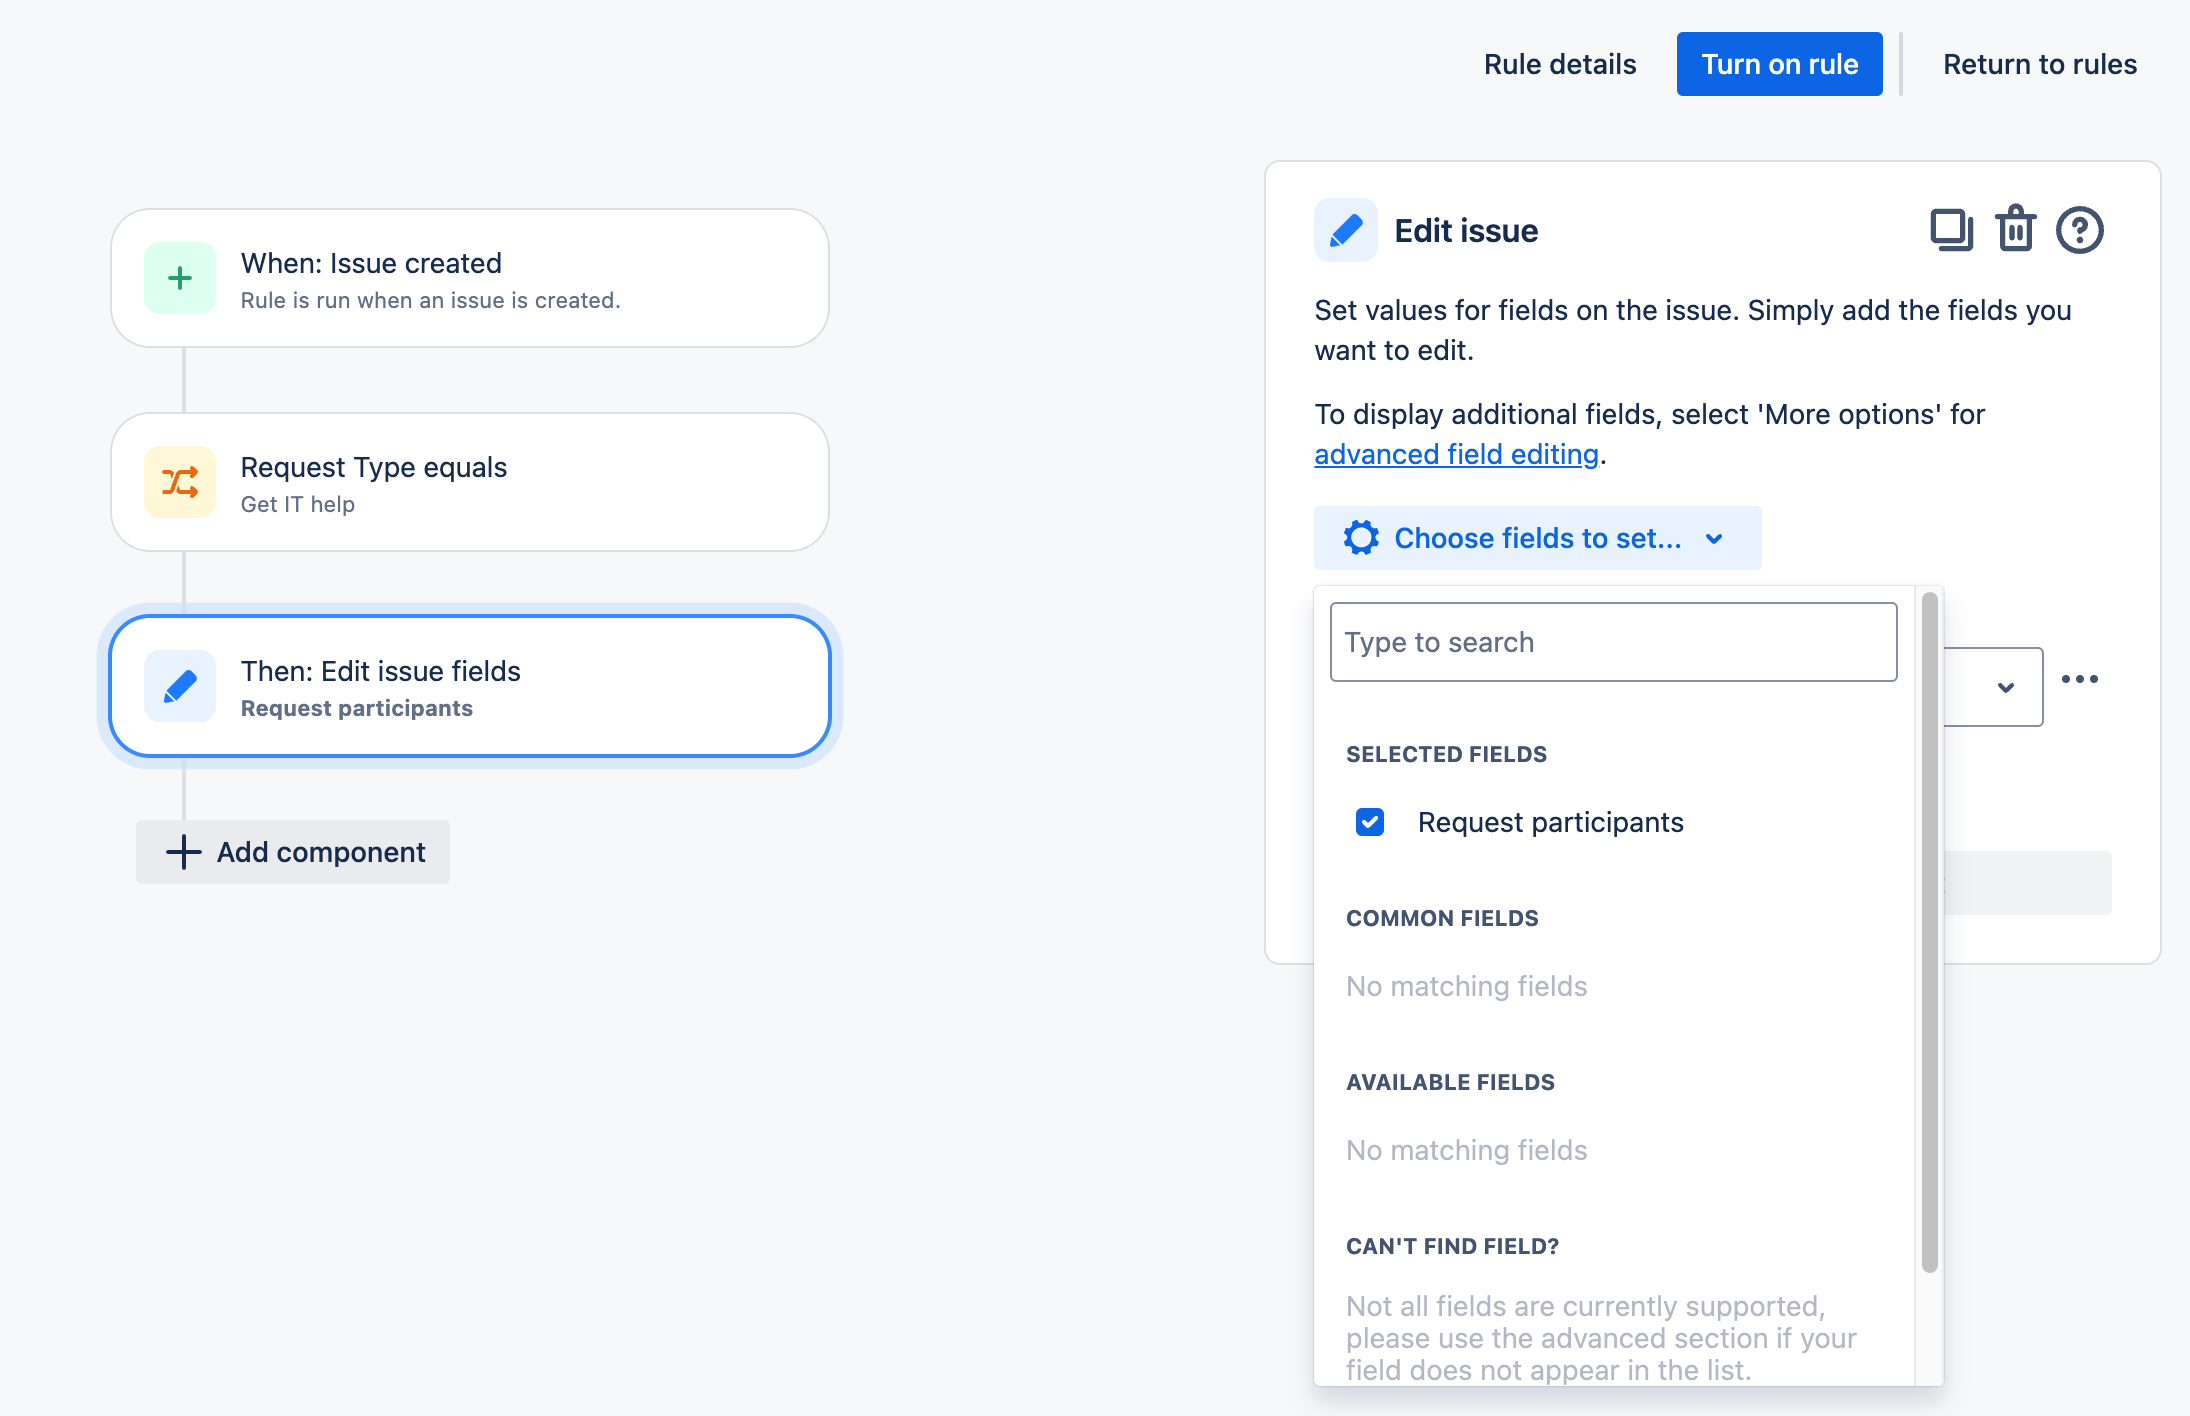Select the When: Issue created trigger

[470, 278]
